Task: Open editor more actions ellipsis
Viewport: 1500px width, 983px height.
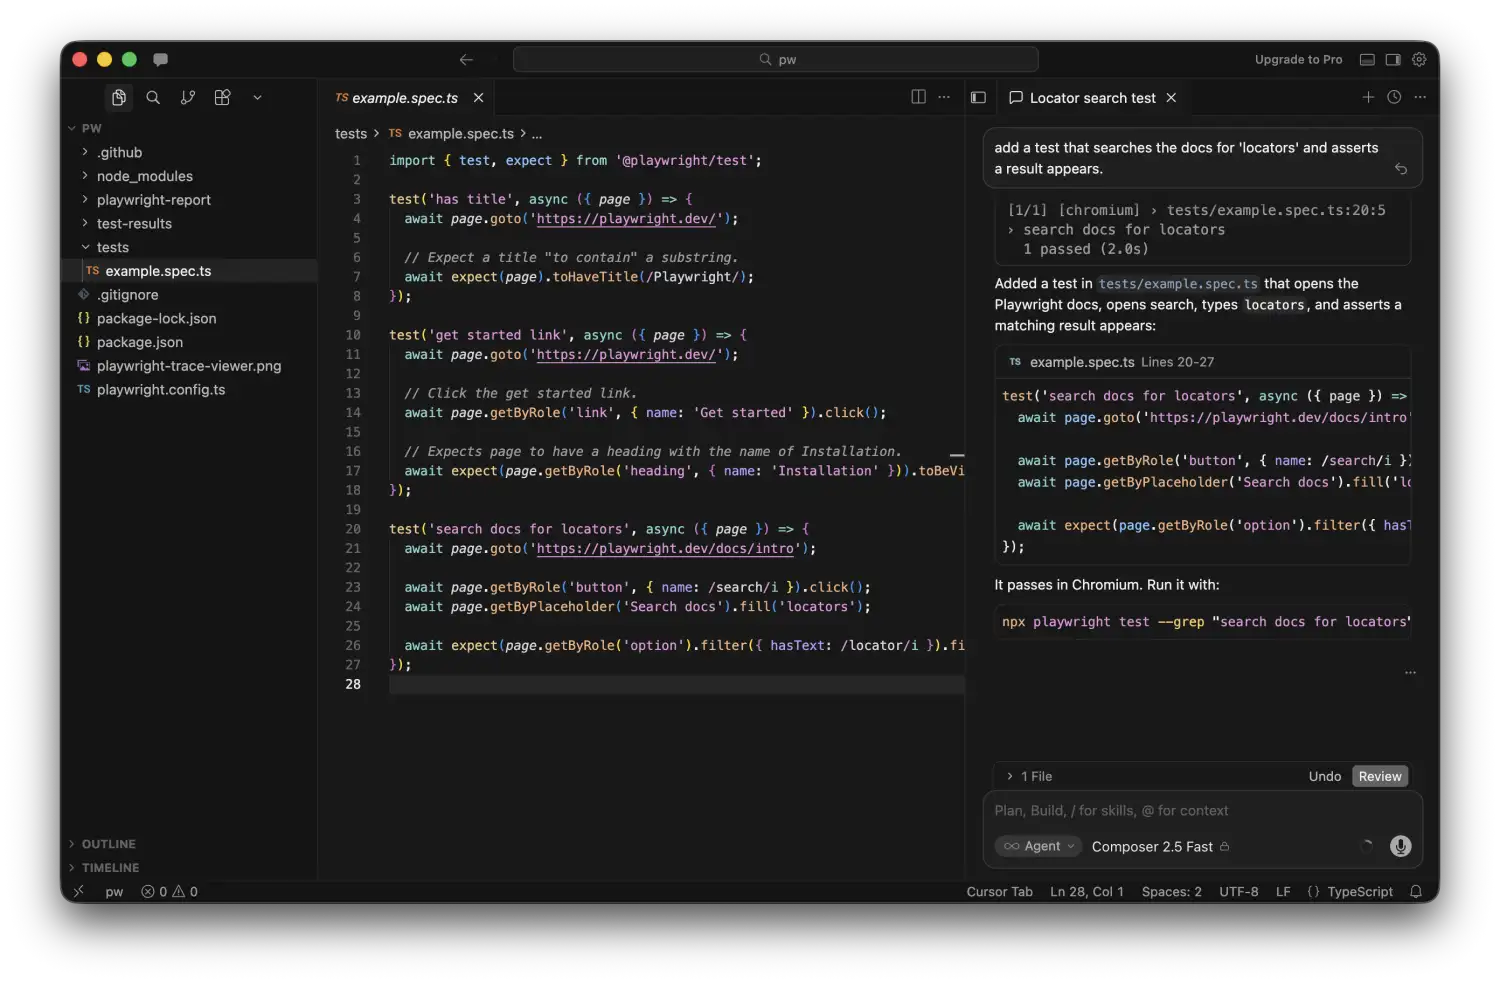Action: (944, 97)
